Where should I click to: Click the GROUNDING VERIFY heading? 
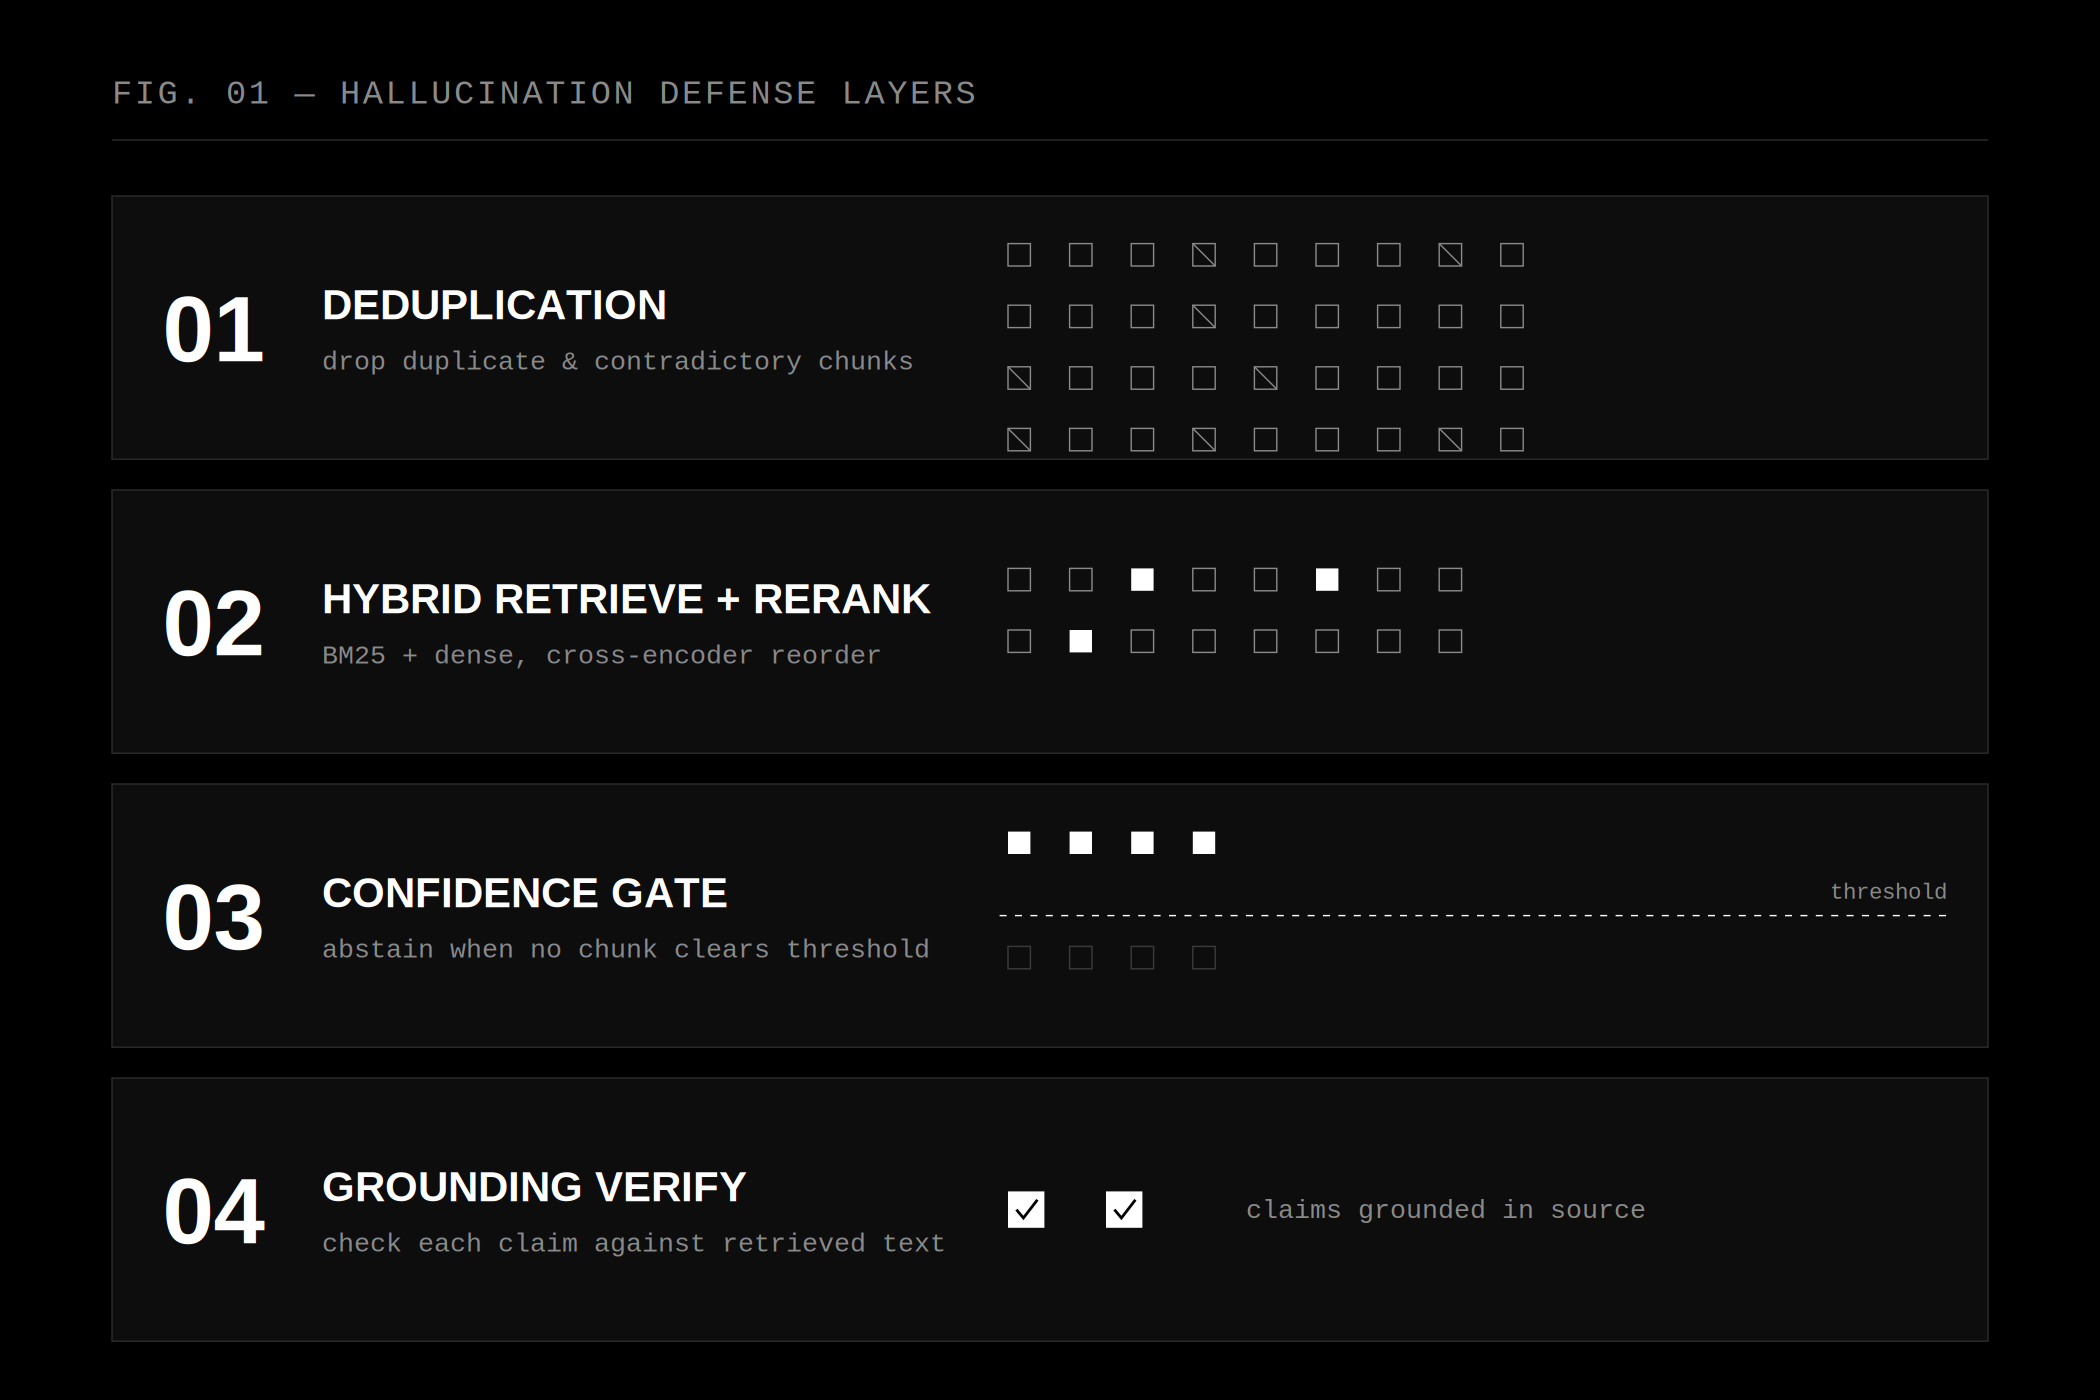click(x=534, y=1187)
